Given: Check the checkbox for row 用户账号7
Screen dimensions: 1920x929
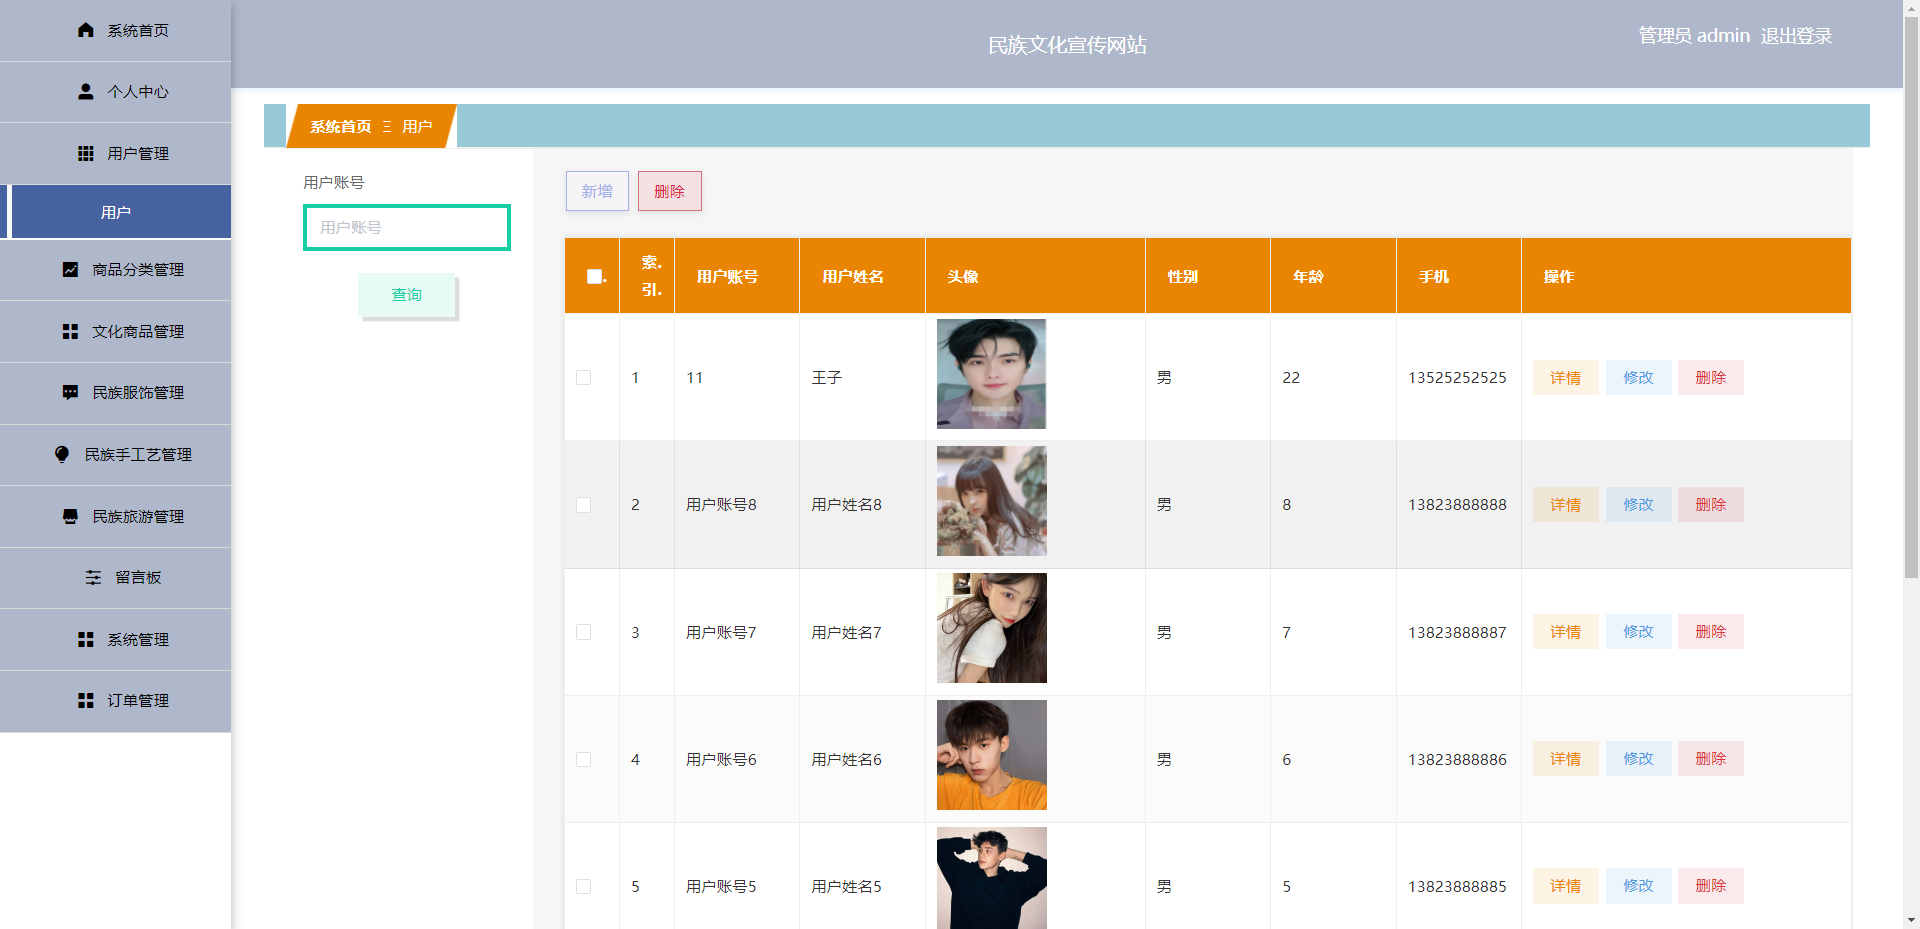Looking at the screenshot, I should (x=584, y=632).
